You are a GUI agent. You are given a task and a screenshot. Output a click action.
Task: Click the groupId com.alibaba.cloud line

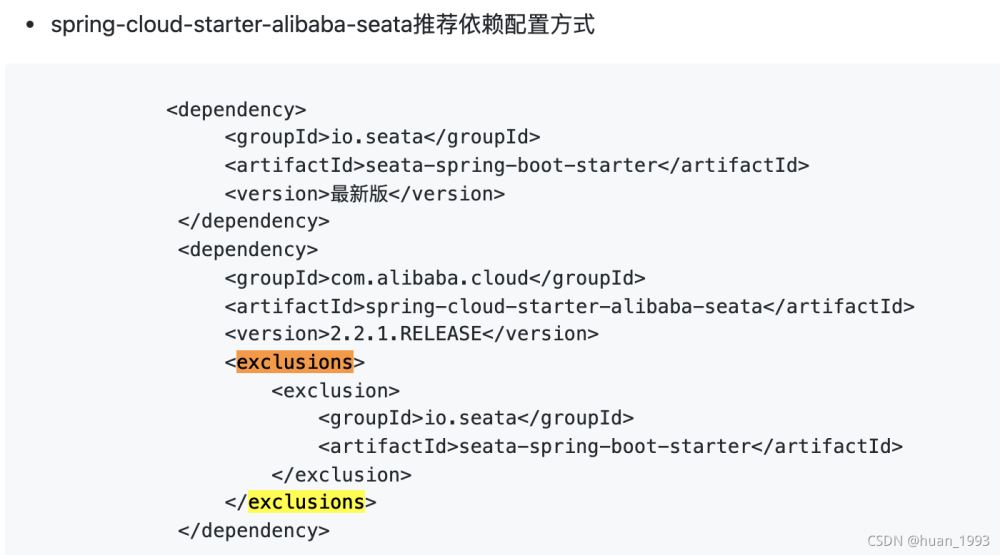[435, 278]
